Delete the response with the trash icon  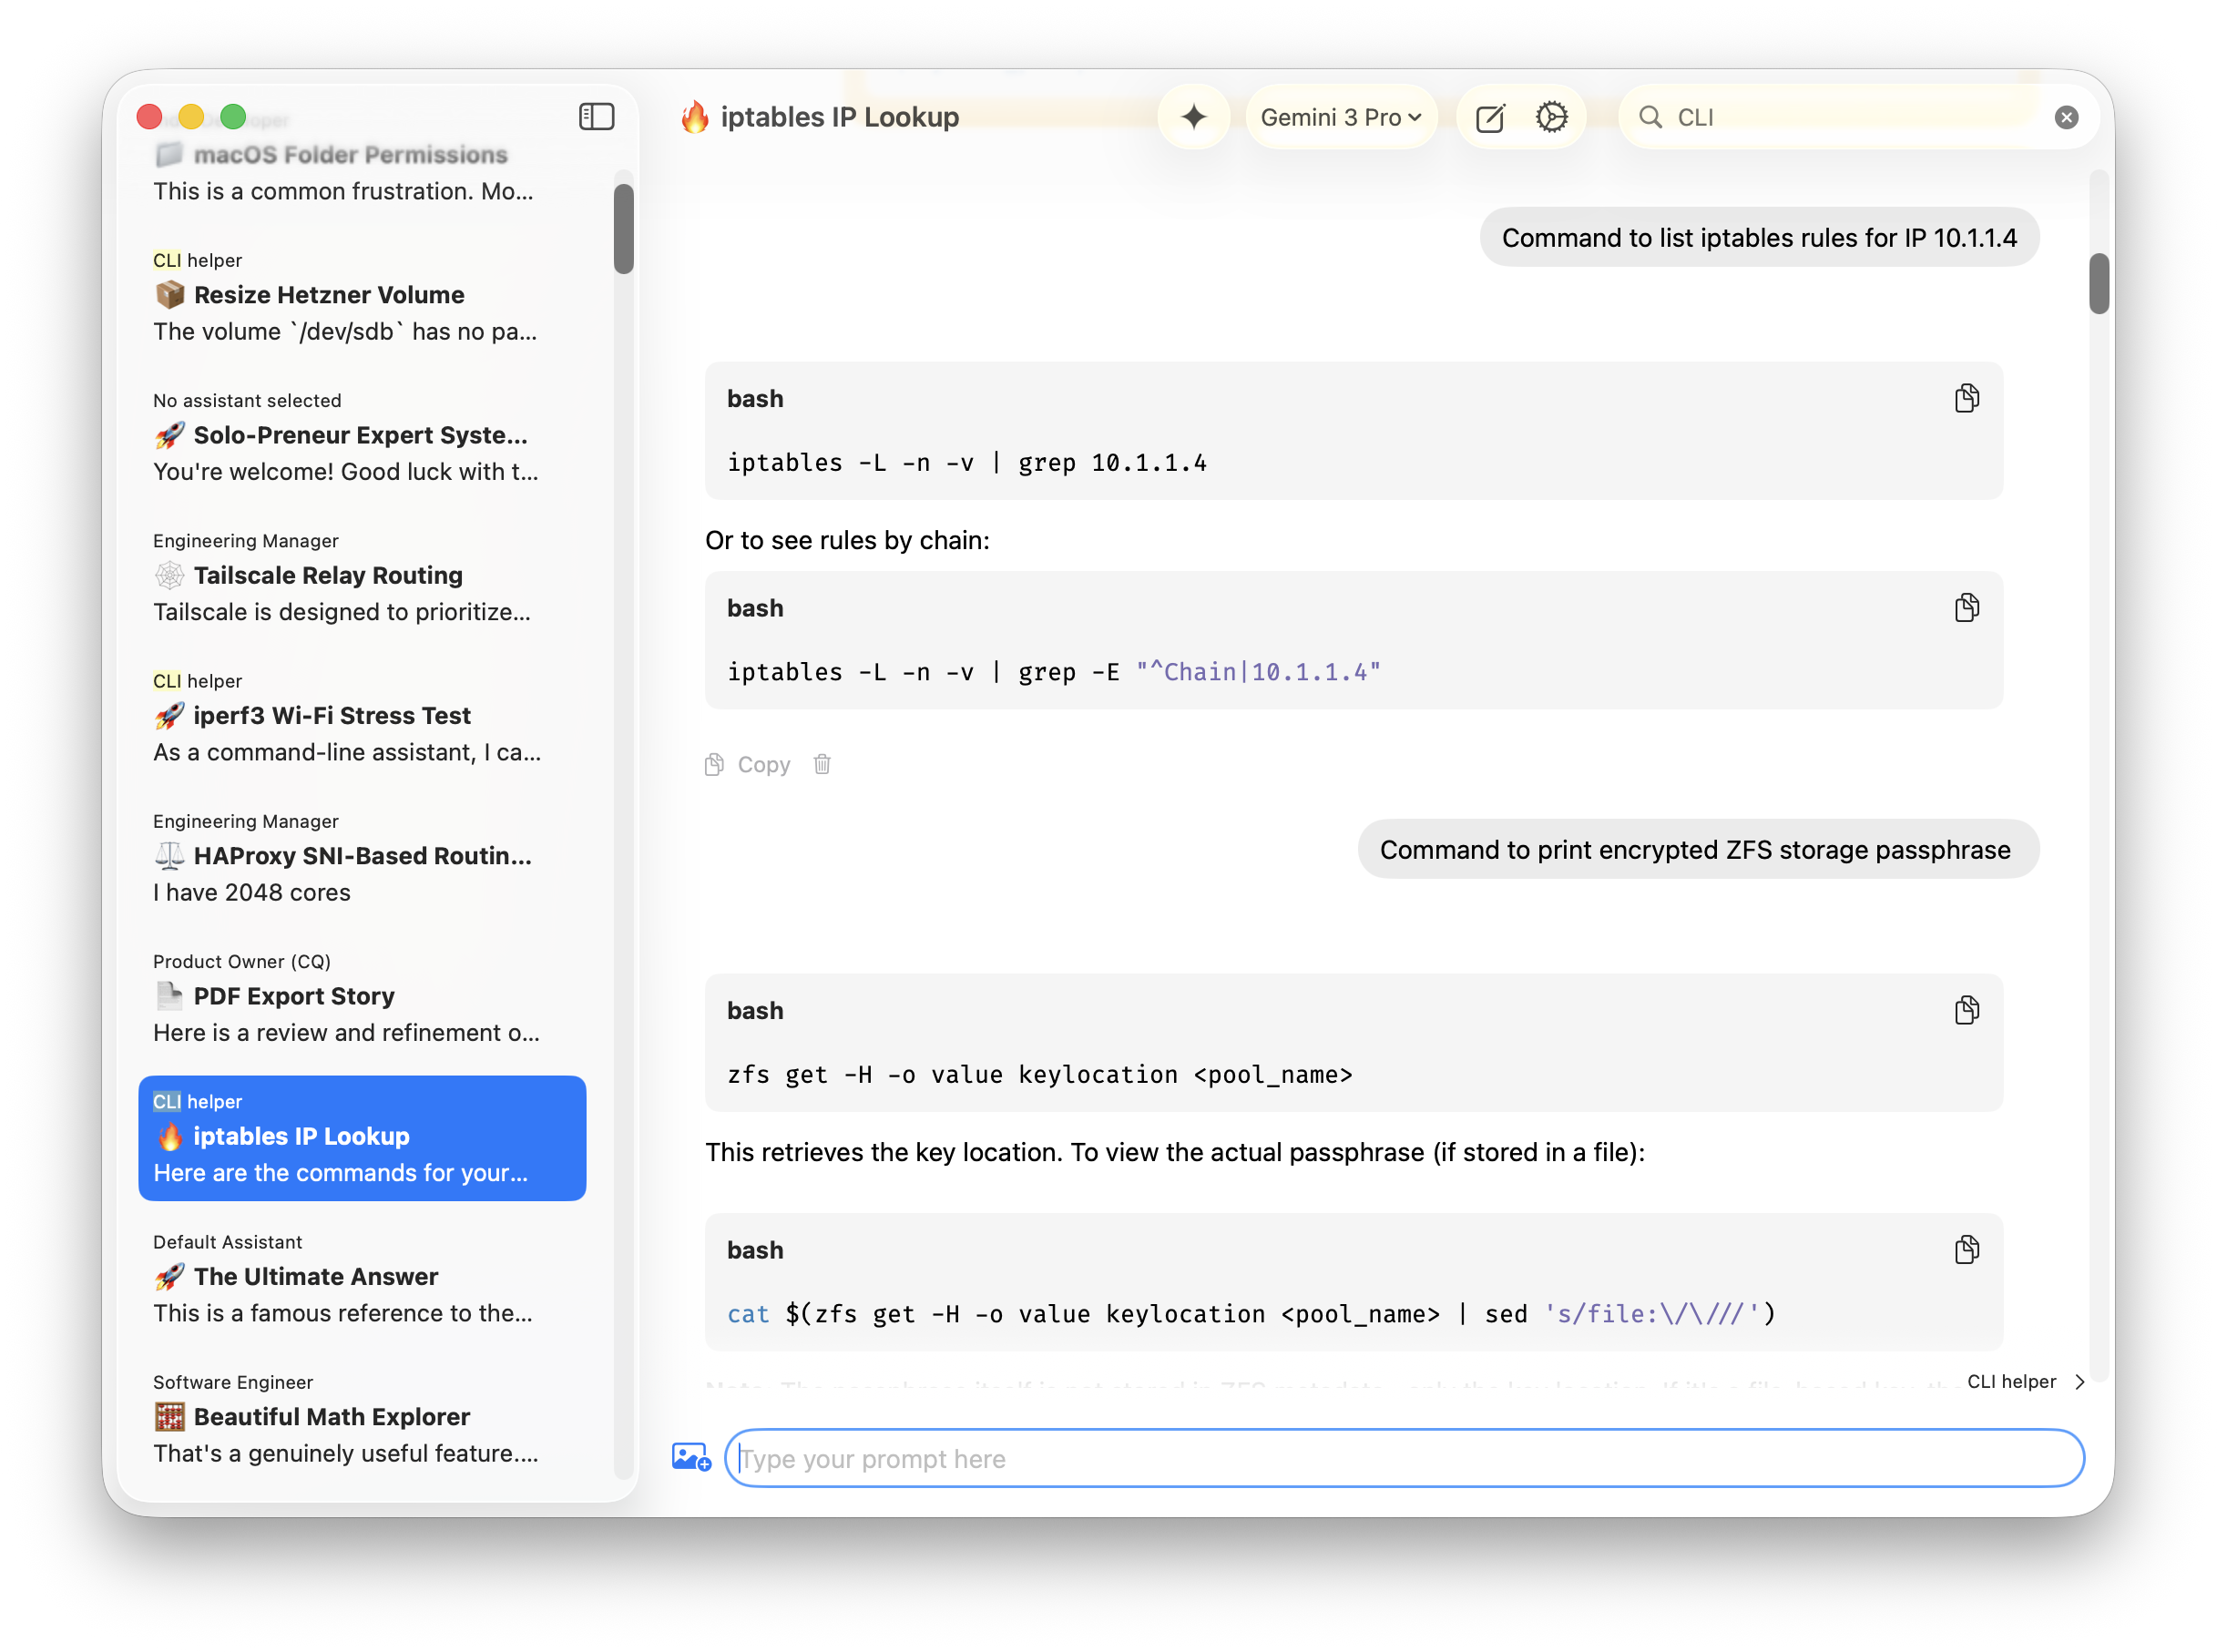[x=822, y=764]
